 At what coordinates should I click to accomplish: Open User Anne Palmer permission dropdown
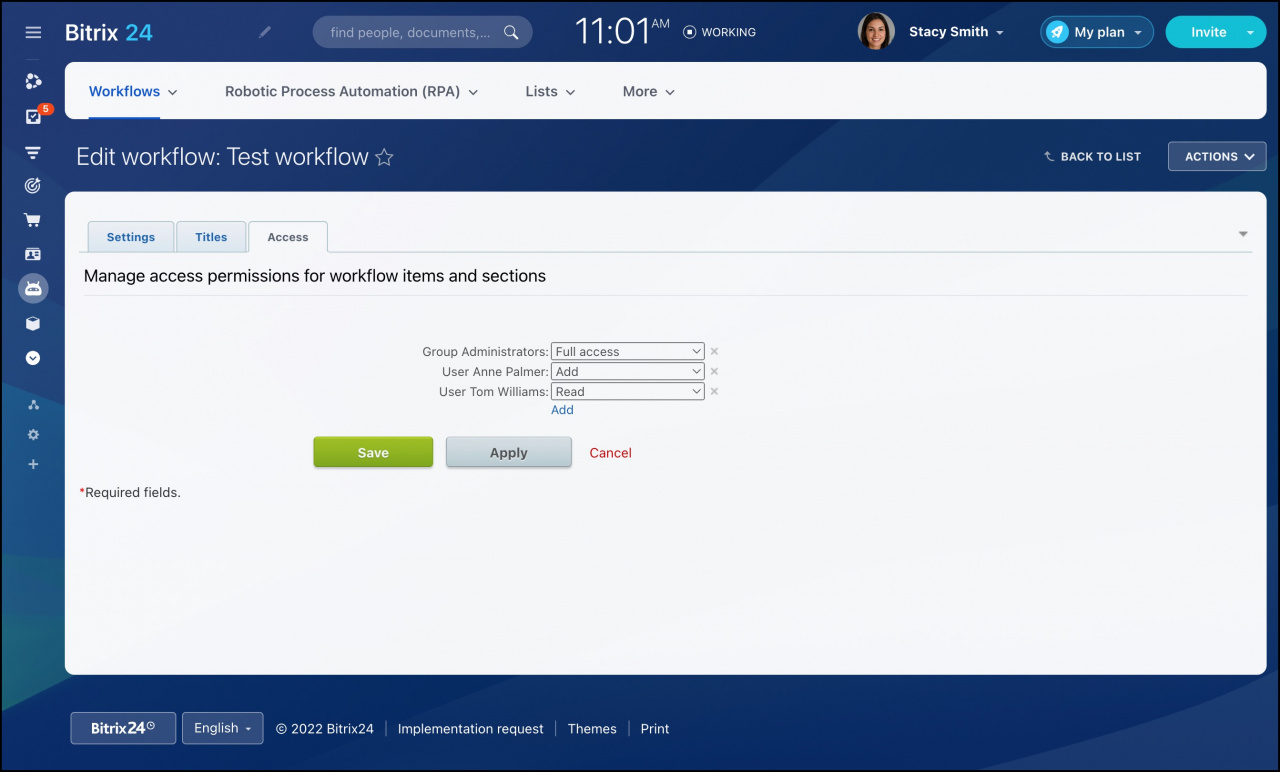(628, 372)
